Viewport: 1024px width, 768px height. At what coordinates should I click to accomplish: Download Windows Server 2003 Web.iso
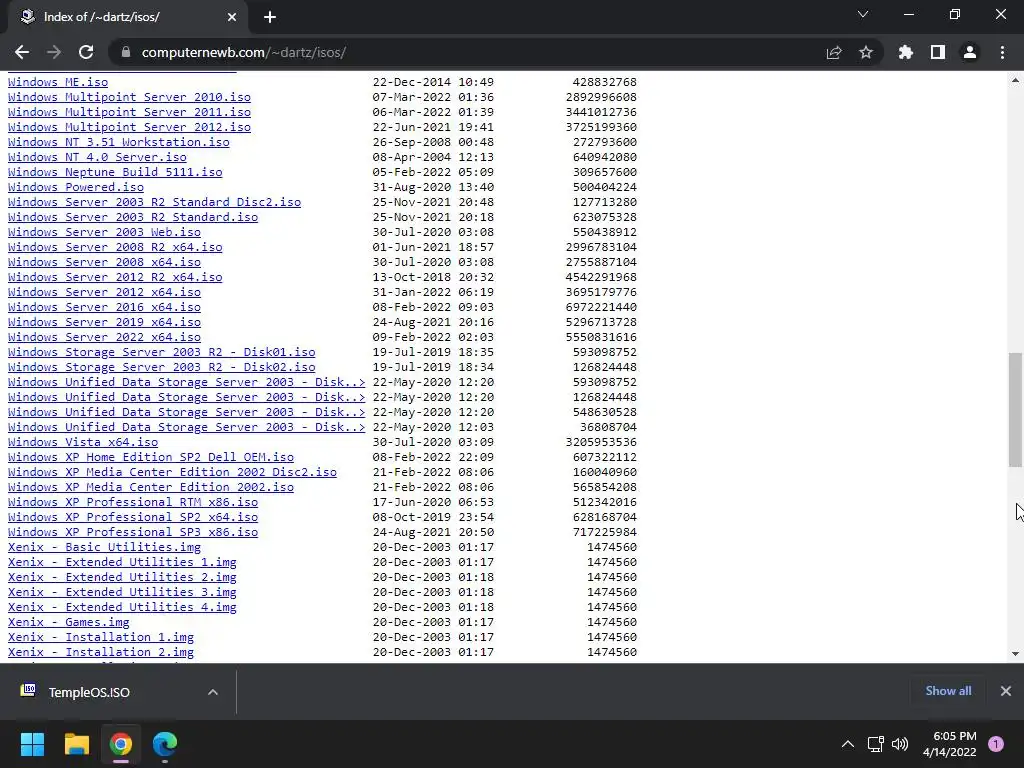pyautogui.click(x=104, y=232)
